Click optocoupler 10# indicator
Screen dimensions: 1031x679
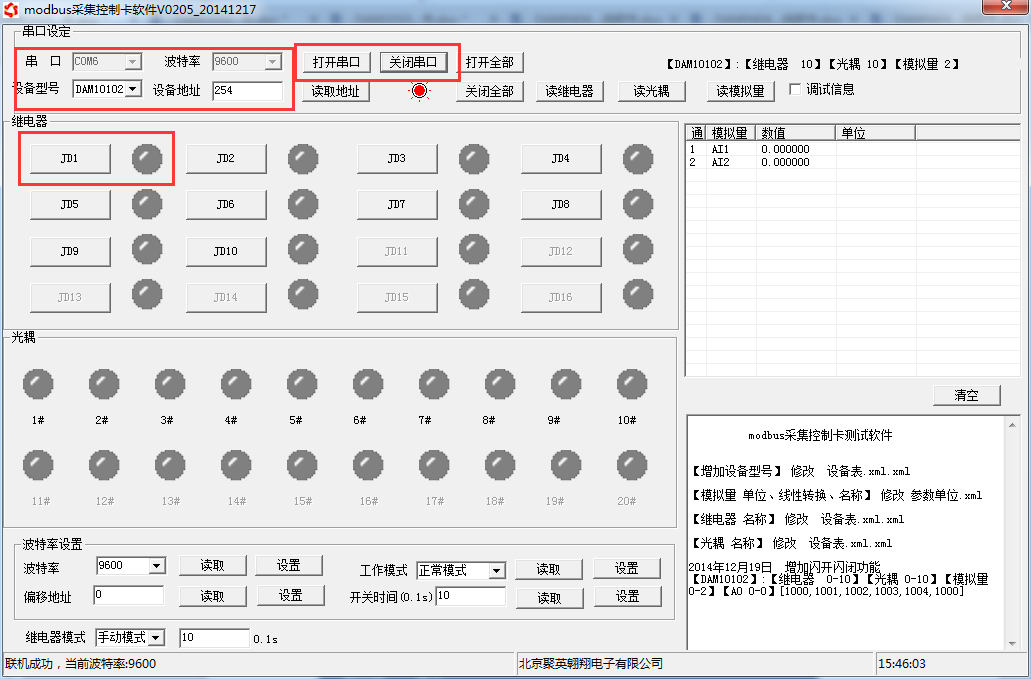pyautogui.click(x=632, y=384)
